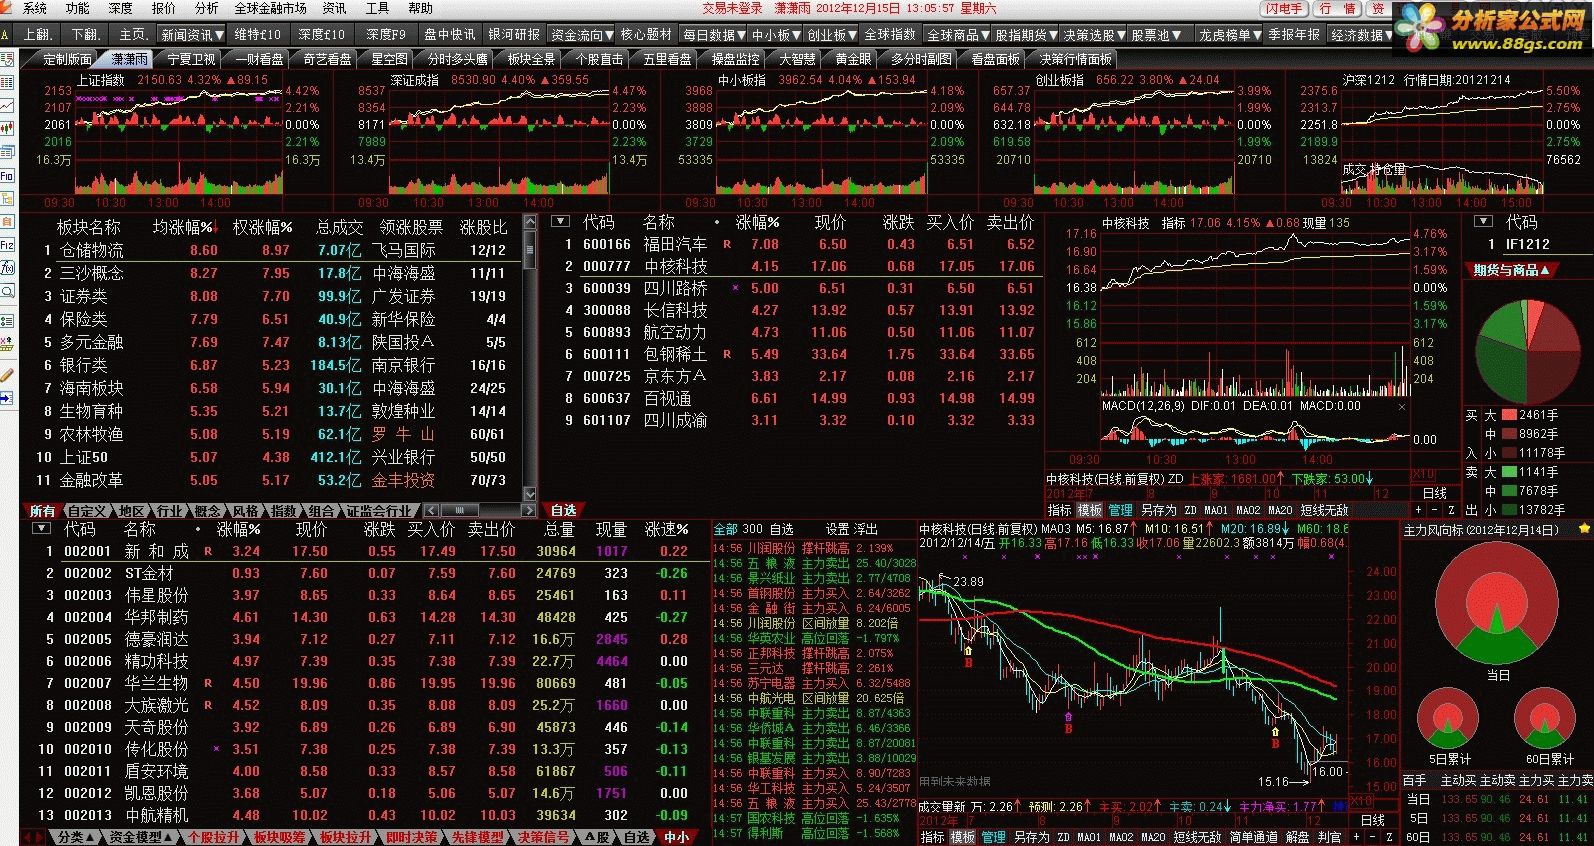1594x846 pixels.
Task: Expand the 资金模型 bottom menu
Action: coord(141,837)
